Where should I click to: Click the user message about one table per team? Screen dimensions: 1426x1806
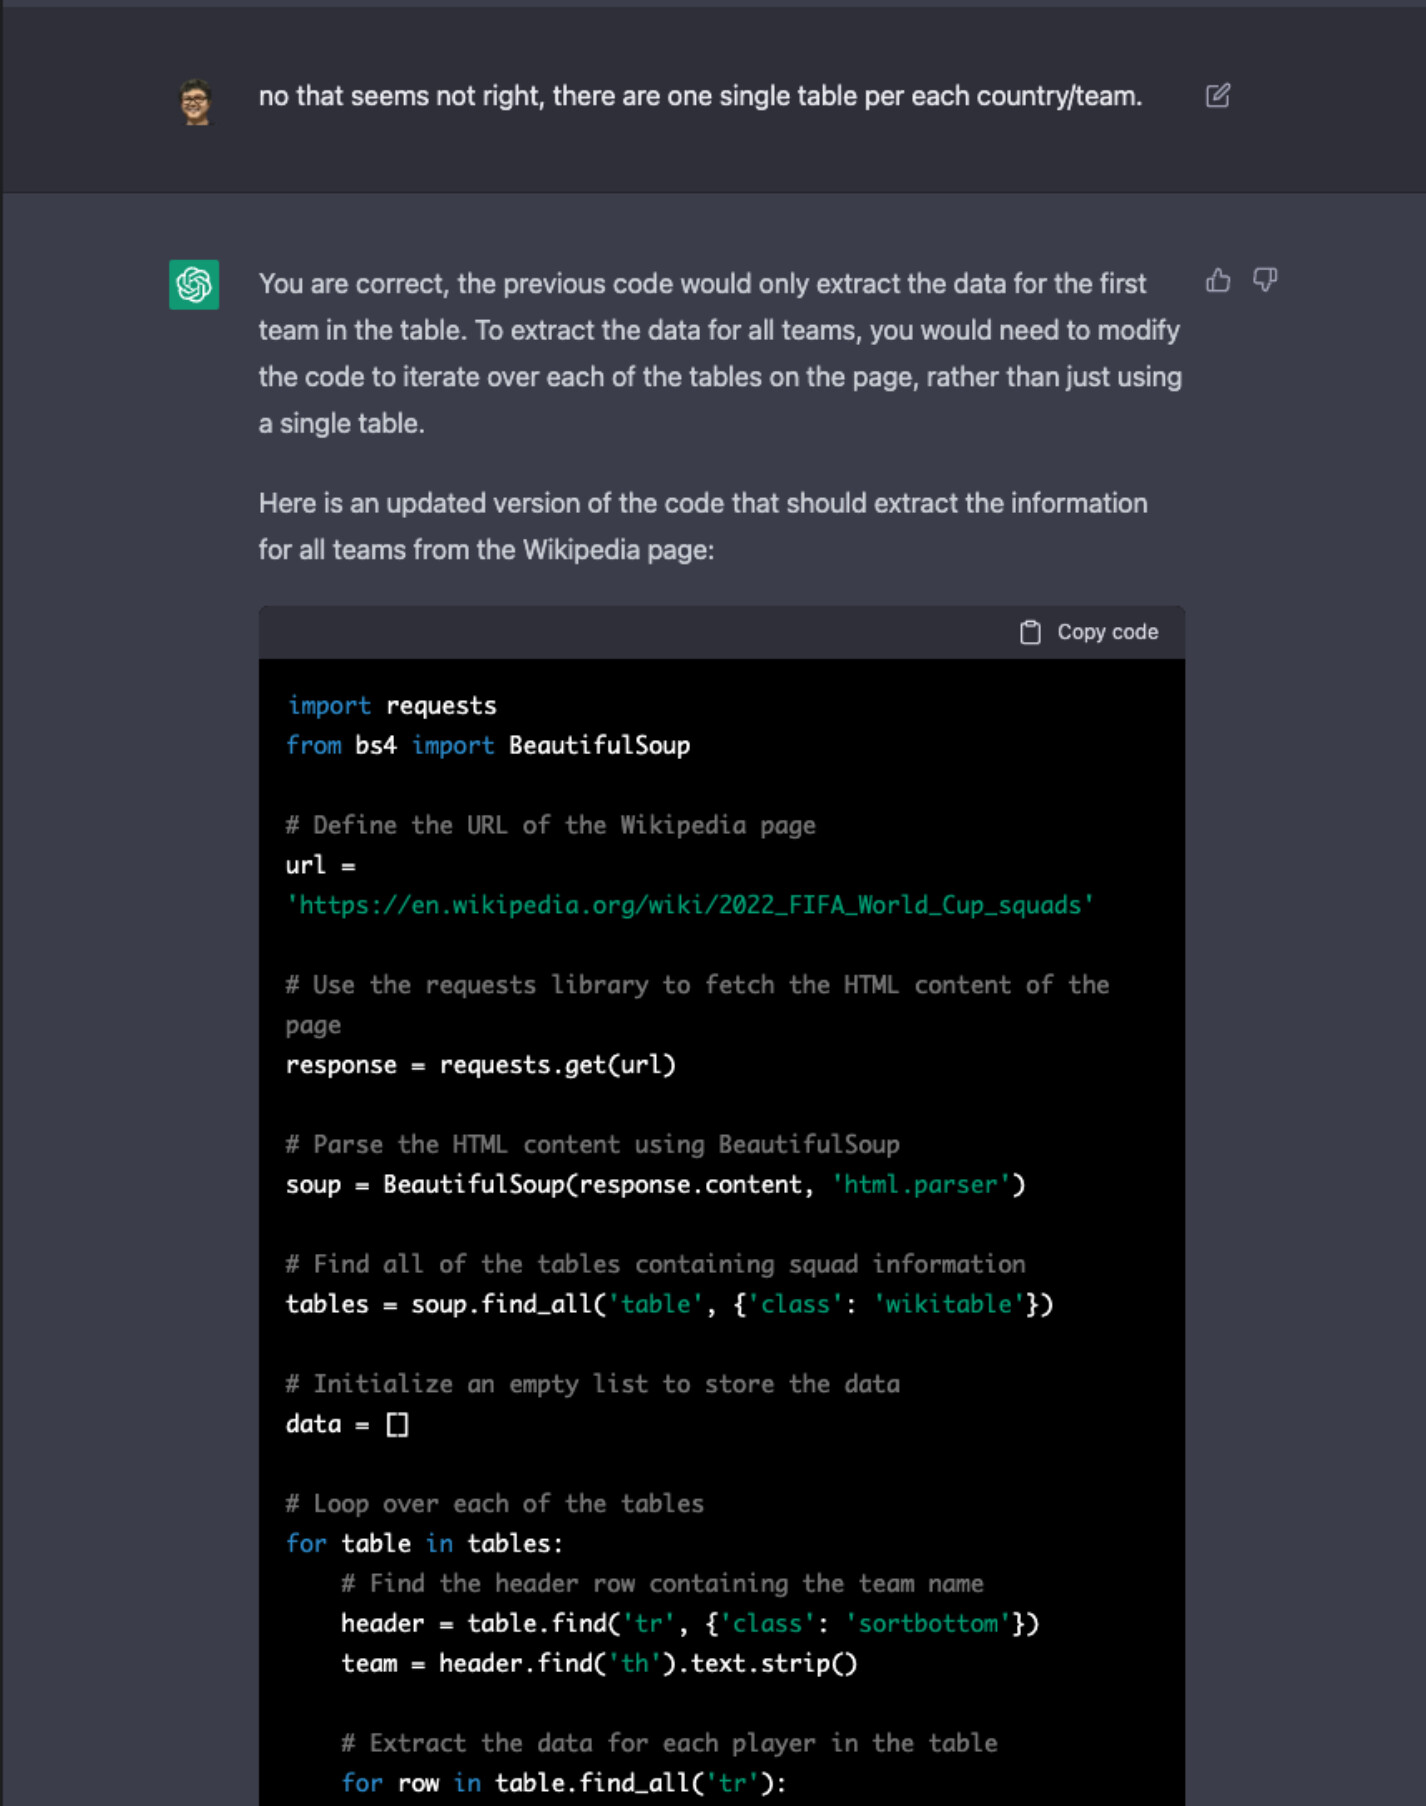pos(700,96)
